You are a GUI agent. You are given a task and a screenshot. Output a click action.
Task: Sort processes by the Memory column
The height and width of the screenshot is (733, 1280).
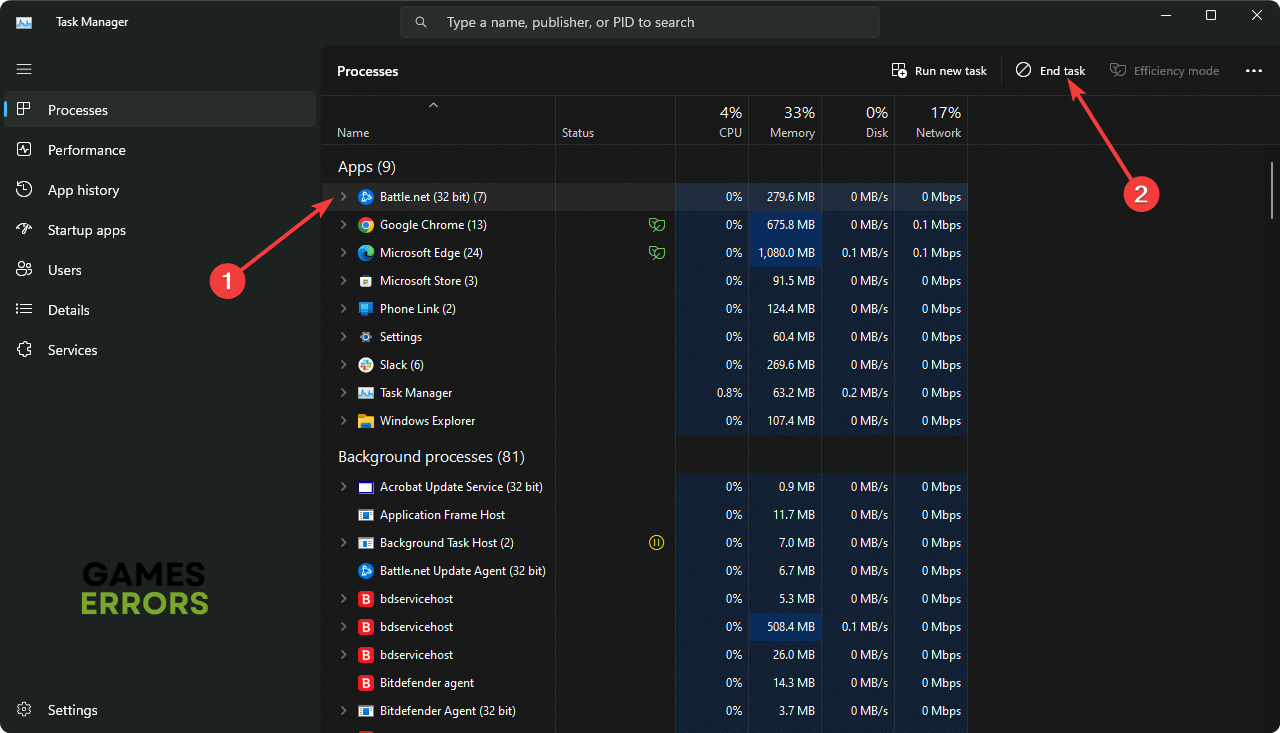[791, 122]
